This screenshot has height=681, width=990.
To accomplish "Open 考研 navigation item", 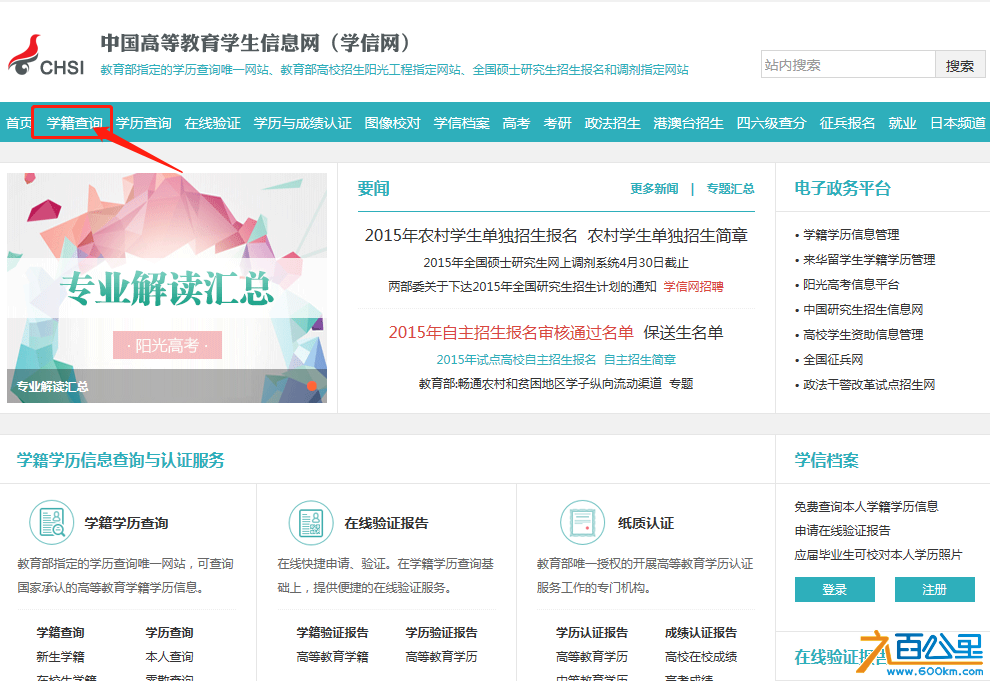I will pos(558,123).
